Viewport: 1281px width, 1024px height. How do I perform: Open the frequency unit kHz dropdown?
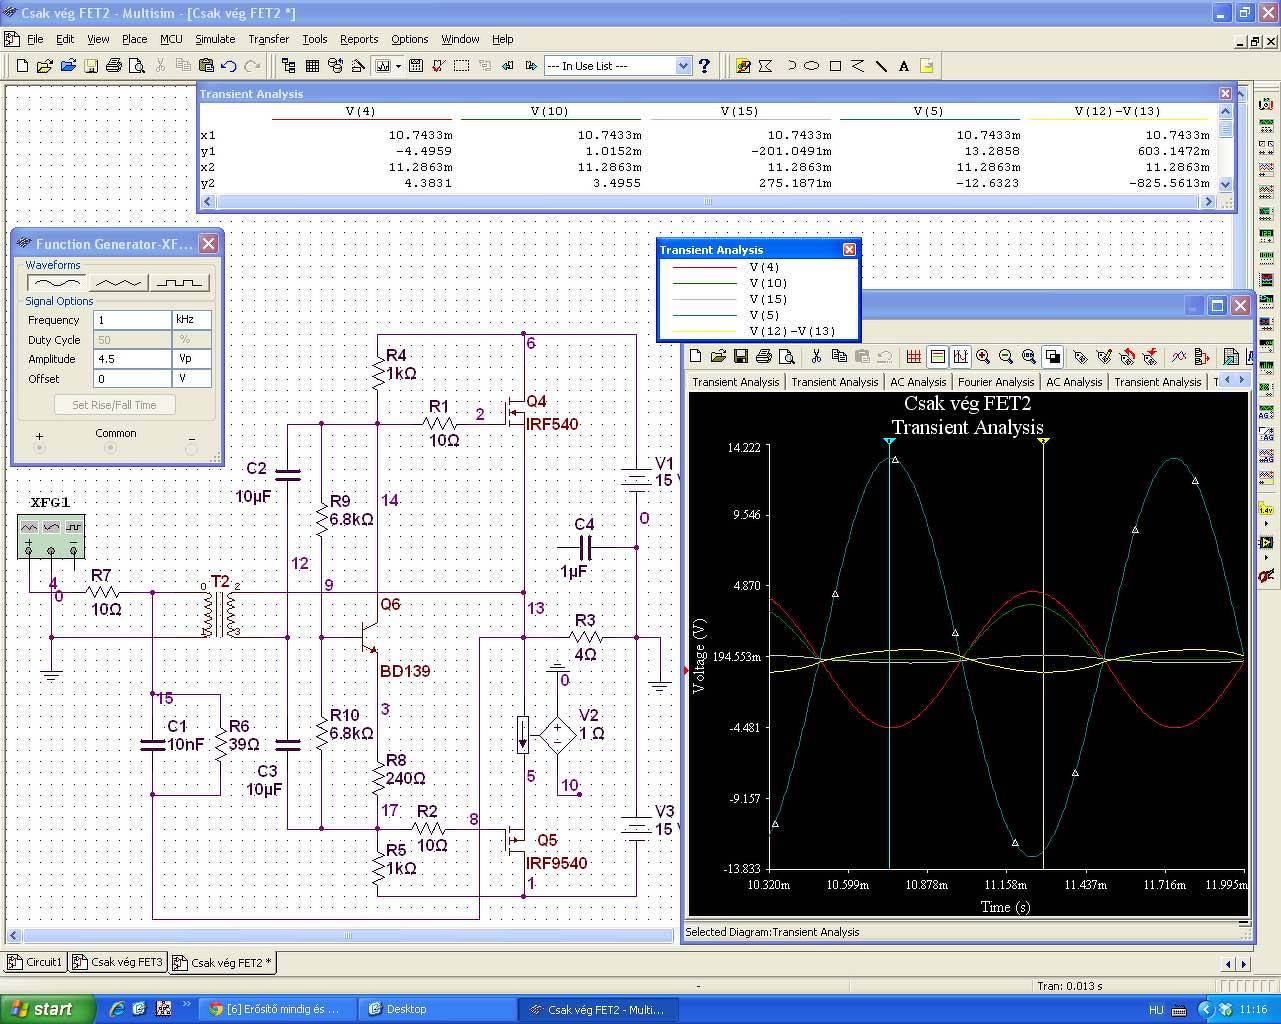[191, 320]
